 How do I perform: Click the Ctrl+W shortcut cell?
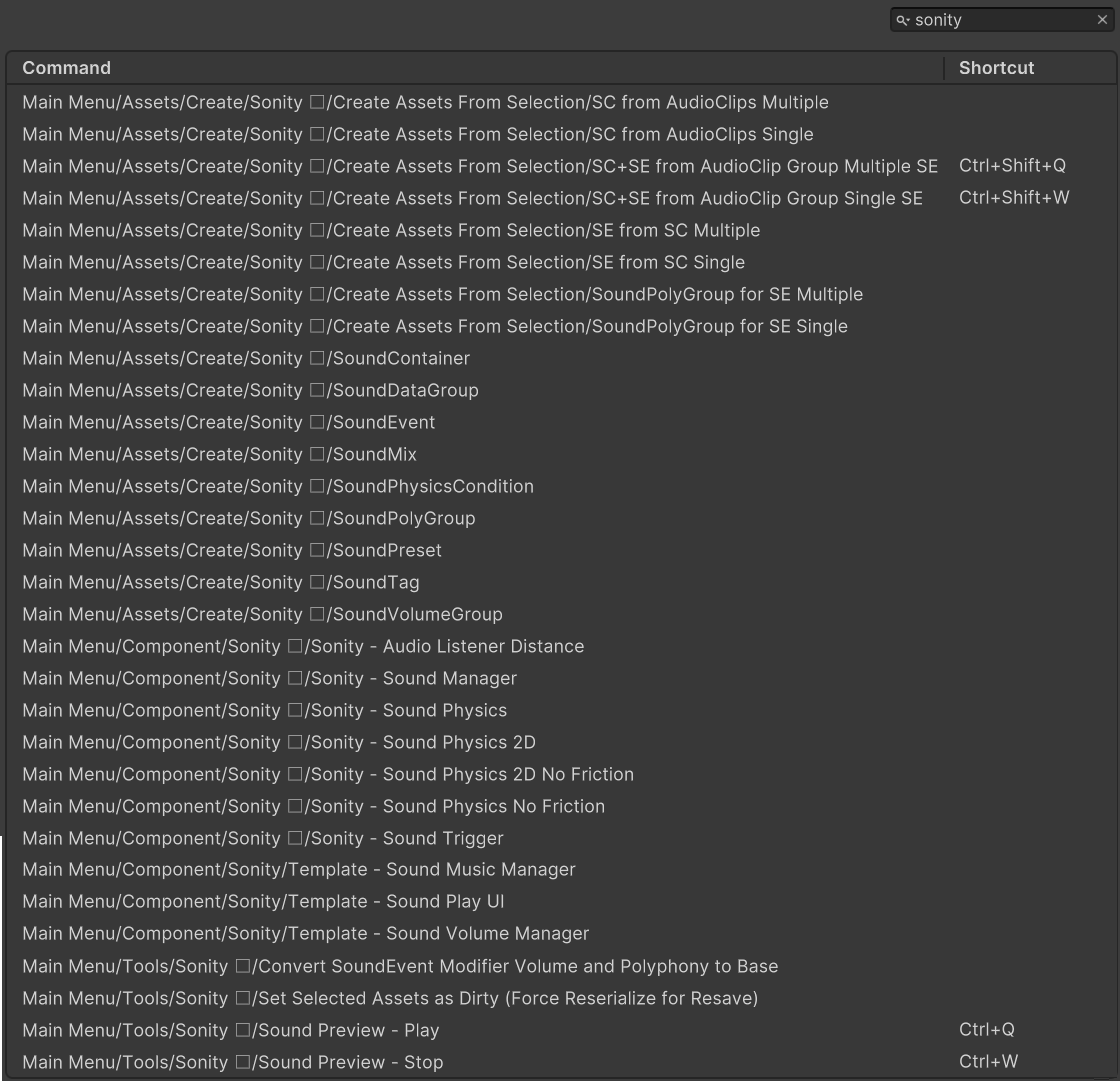(988, 1062)
